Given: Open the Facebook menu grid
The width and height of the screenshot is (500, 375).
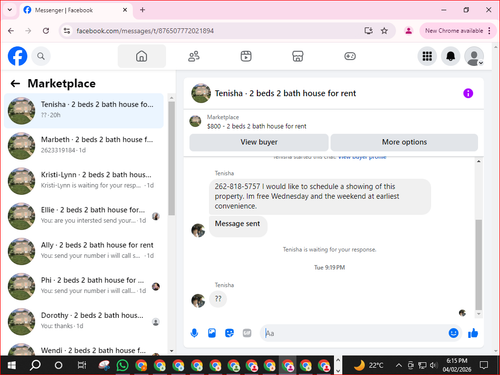Looking at the screenshot, I should click(x=427, y=56).
